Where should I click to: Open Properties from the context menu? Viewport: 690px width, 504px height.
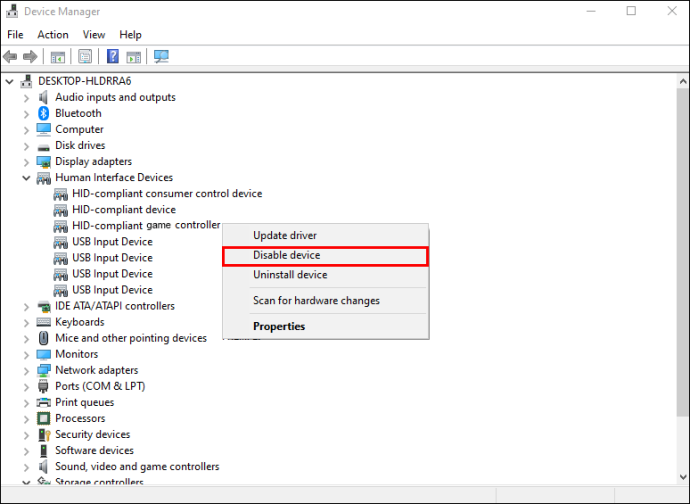click(326, 326)
